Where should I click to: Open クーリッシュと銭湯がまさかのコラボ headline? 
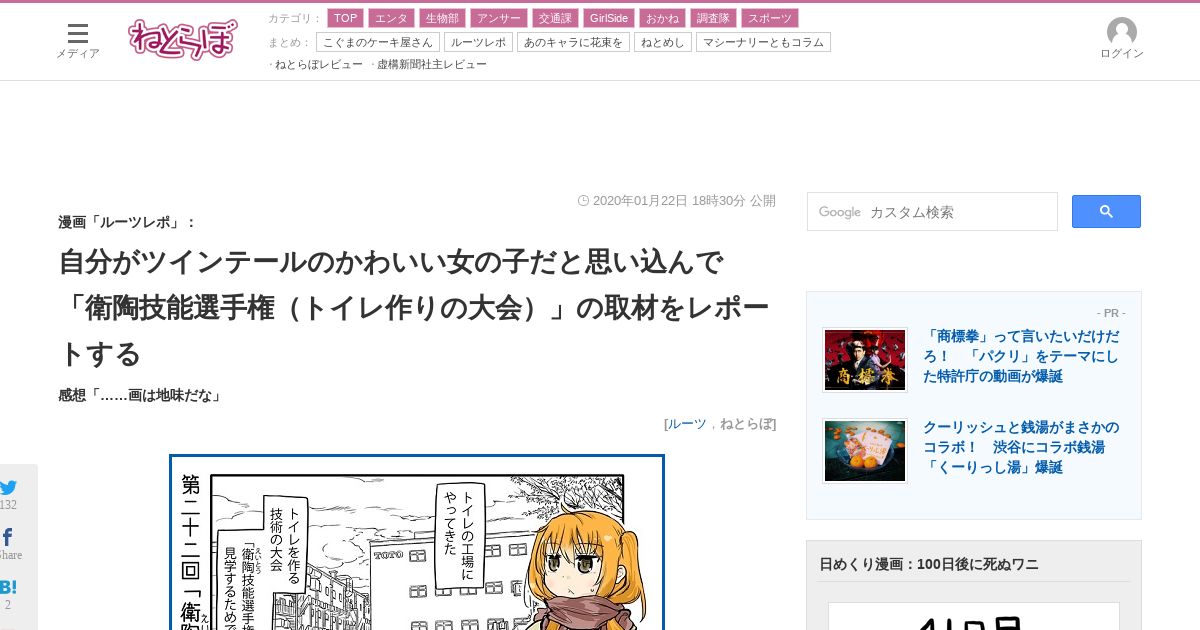[x=1021, y=447]
